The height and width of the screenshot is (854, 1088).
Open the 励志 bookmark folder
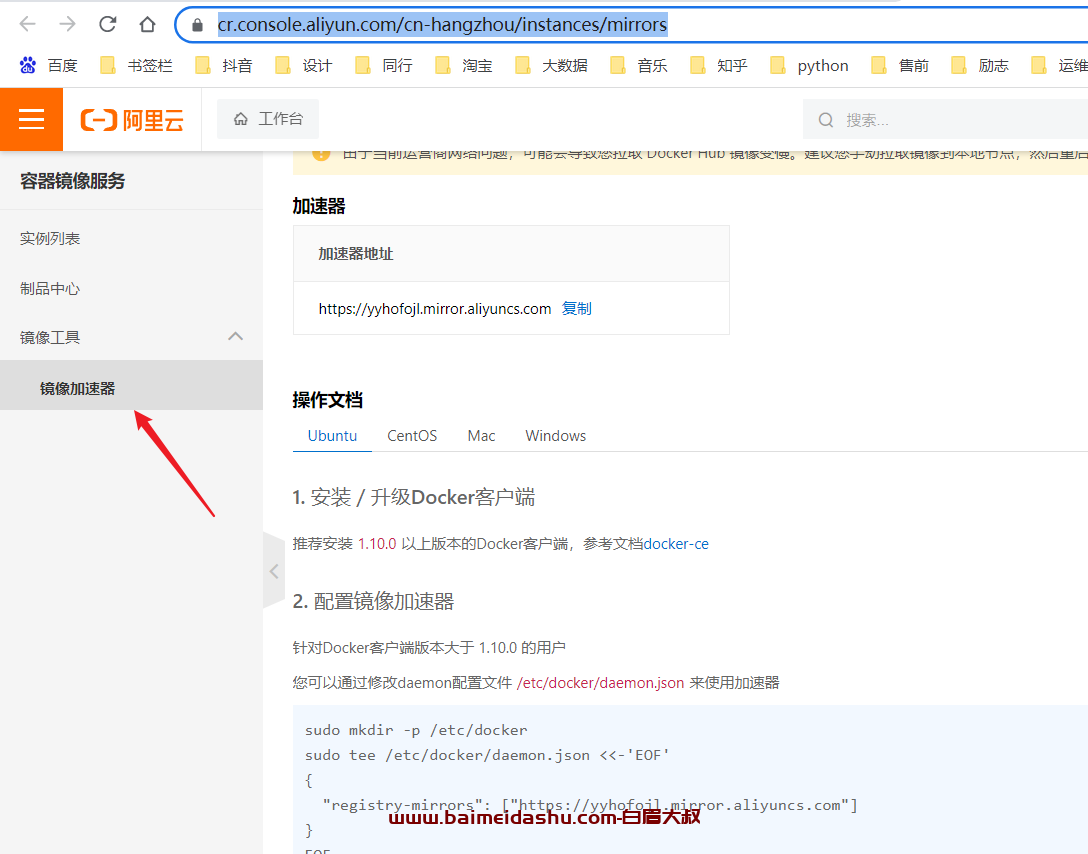[980, 65]
